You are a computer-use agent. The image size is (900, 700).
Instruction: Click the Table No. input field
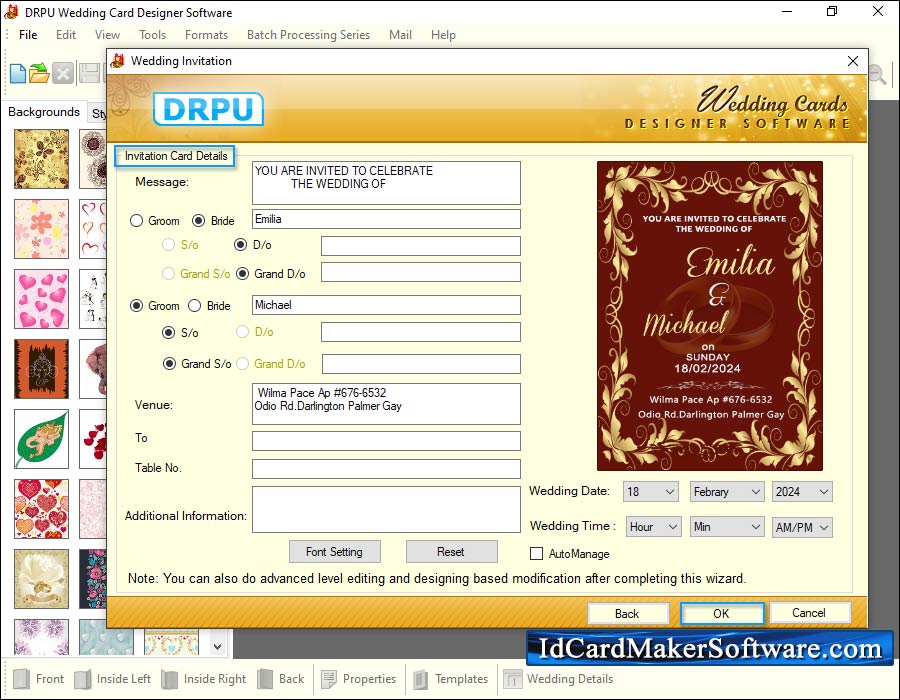(x=386, y=469)
